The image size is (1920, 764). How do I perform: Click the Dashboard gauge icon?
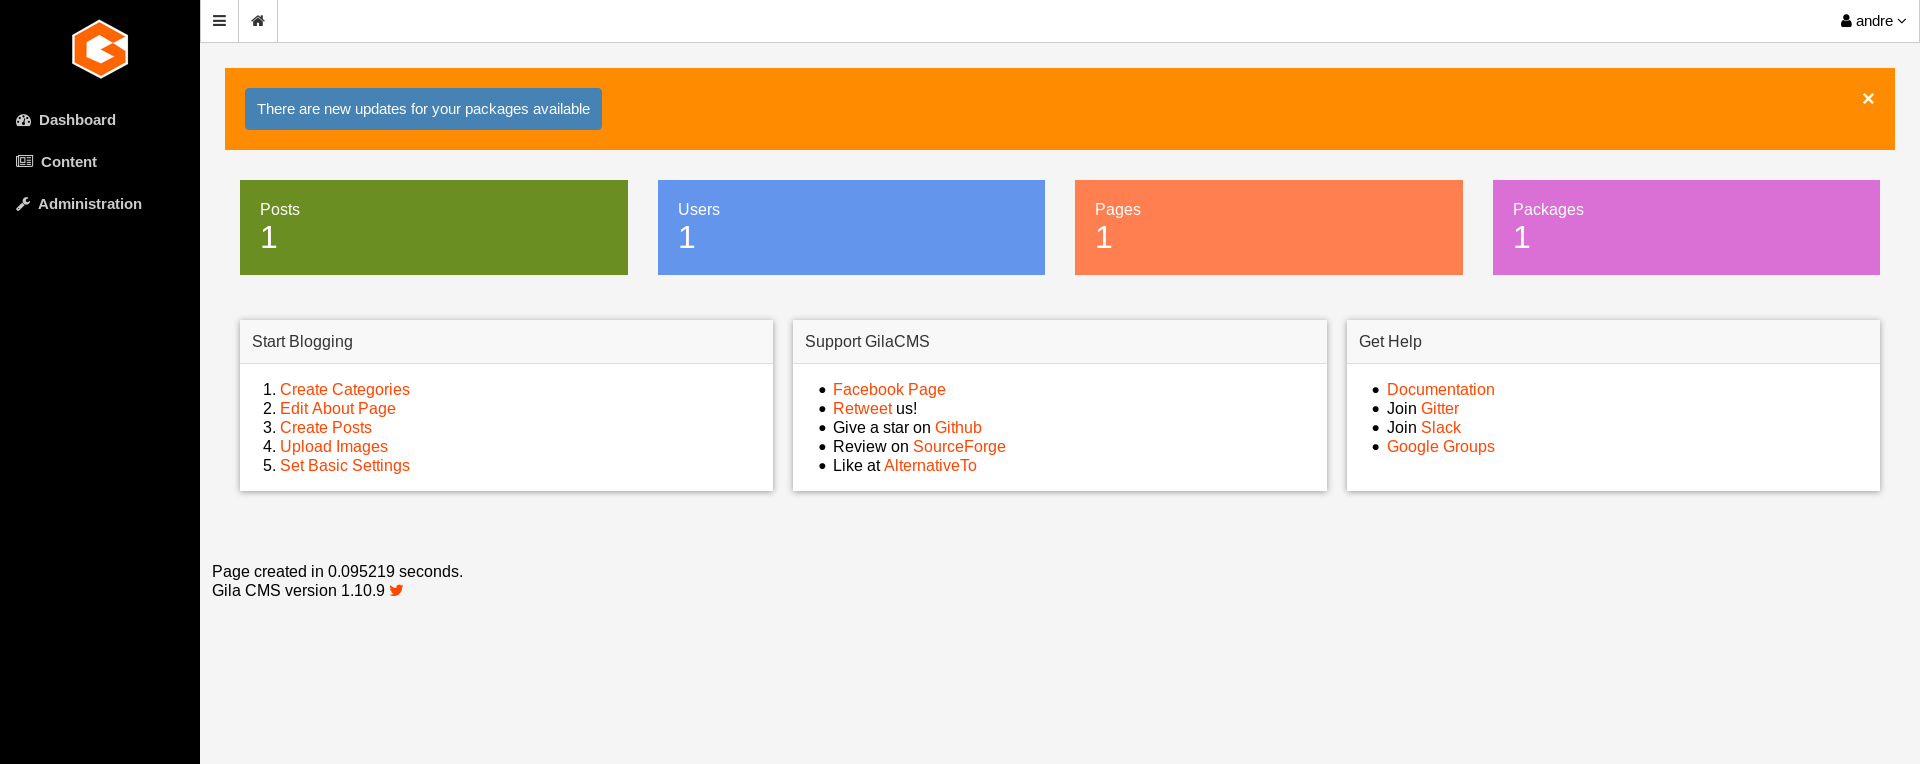[x=24, y=120]
